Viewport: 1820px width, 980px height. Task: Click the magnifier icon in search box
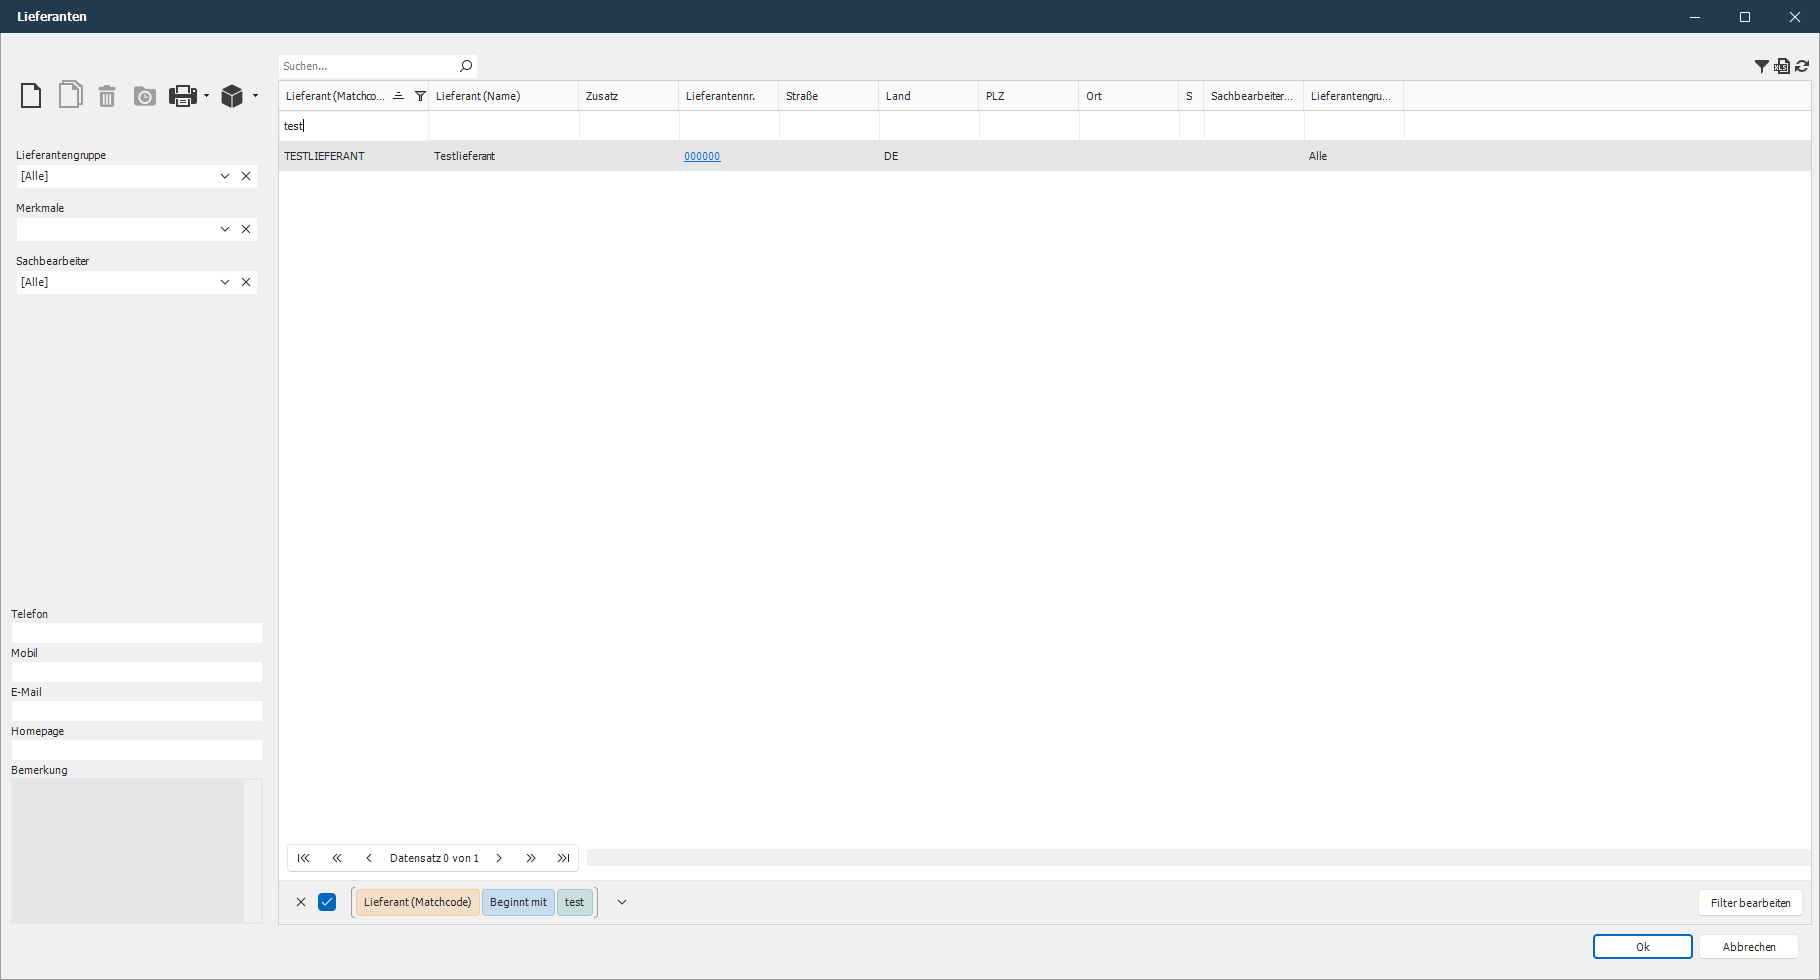point(465,66)
